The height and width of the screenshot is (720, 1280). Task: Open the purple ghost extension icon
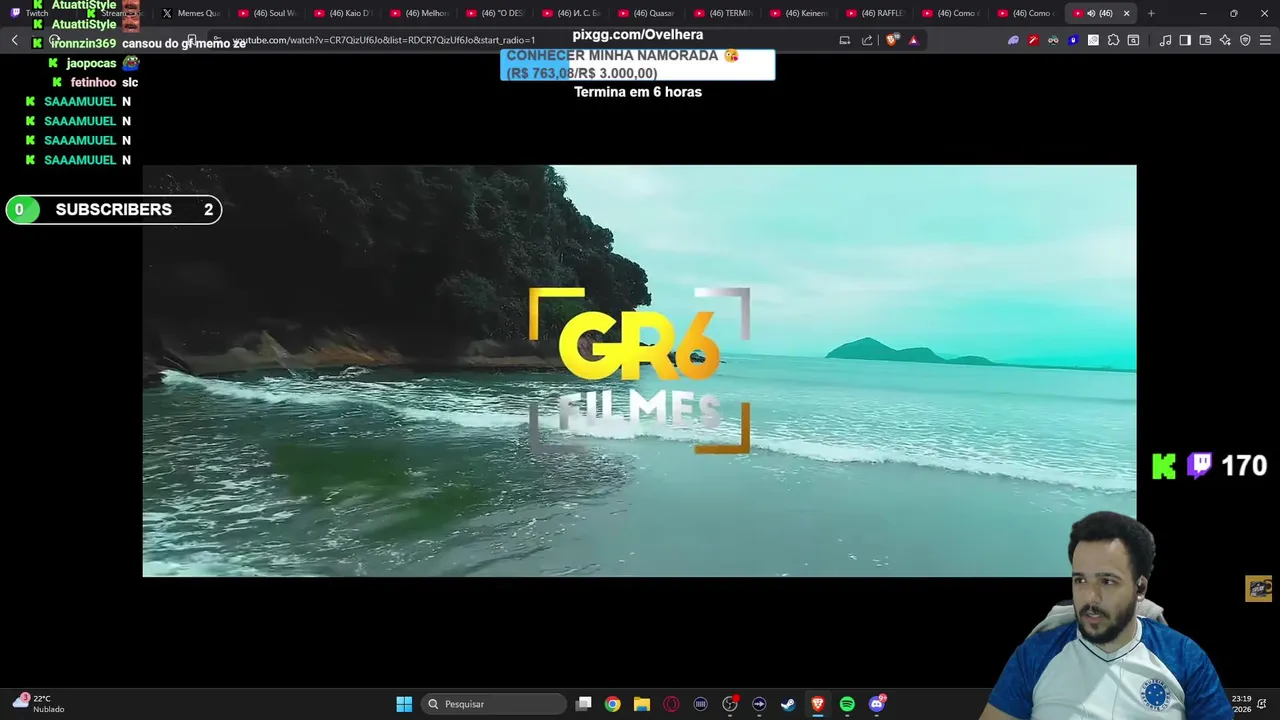point(1013,40)
